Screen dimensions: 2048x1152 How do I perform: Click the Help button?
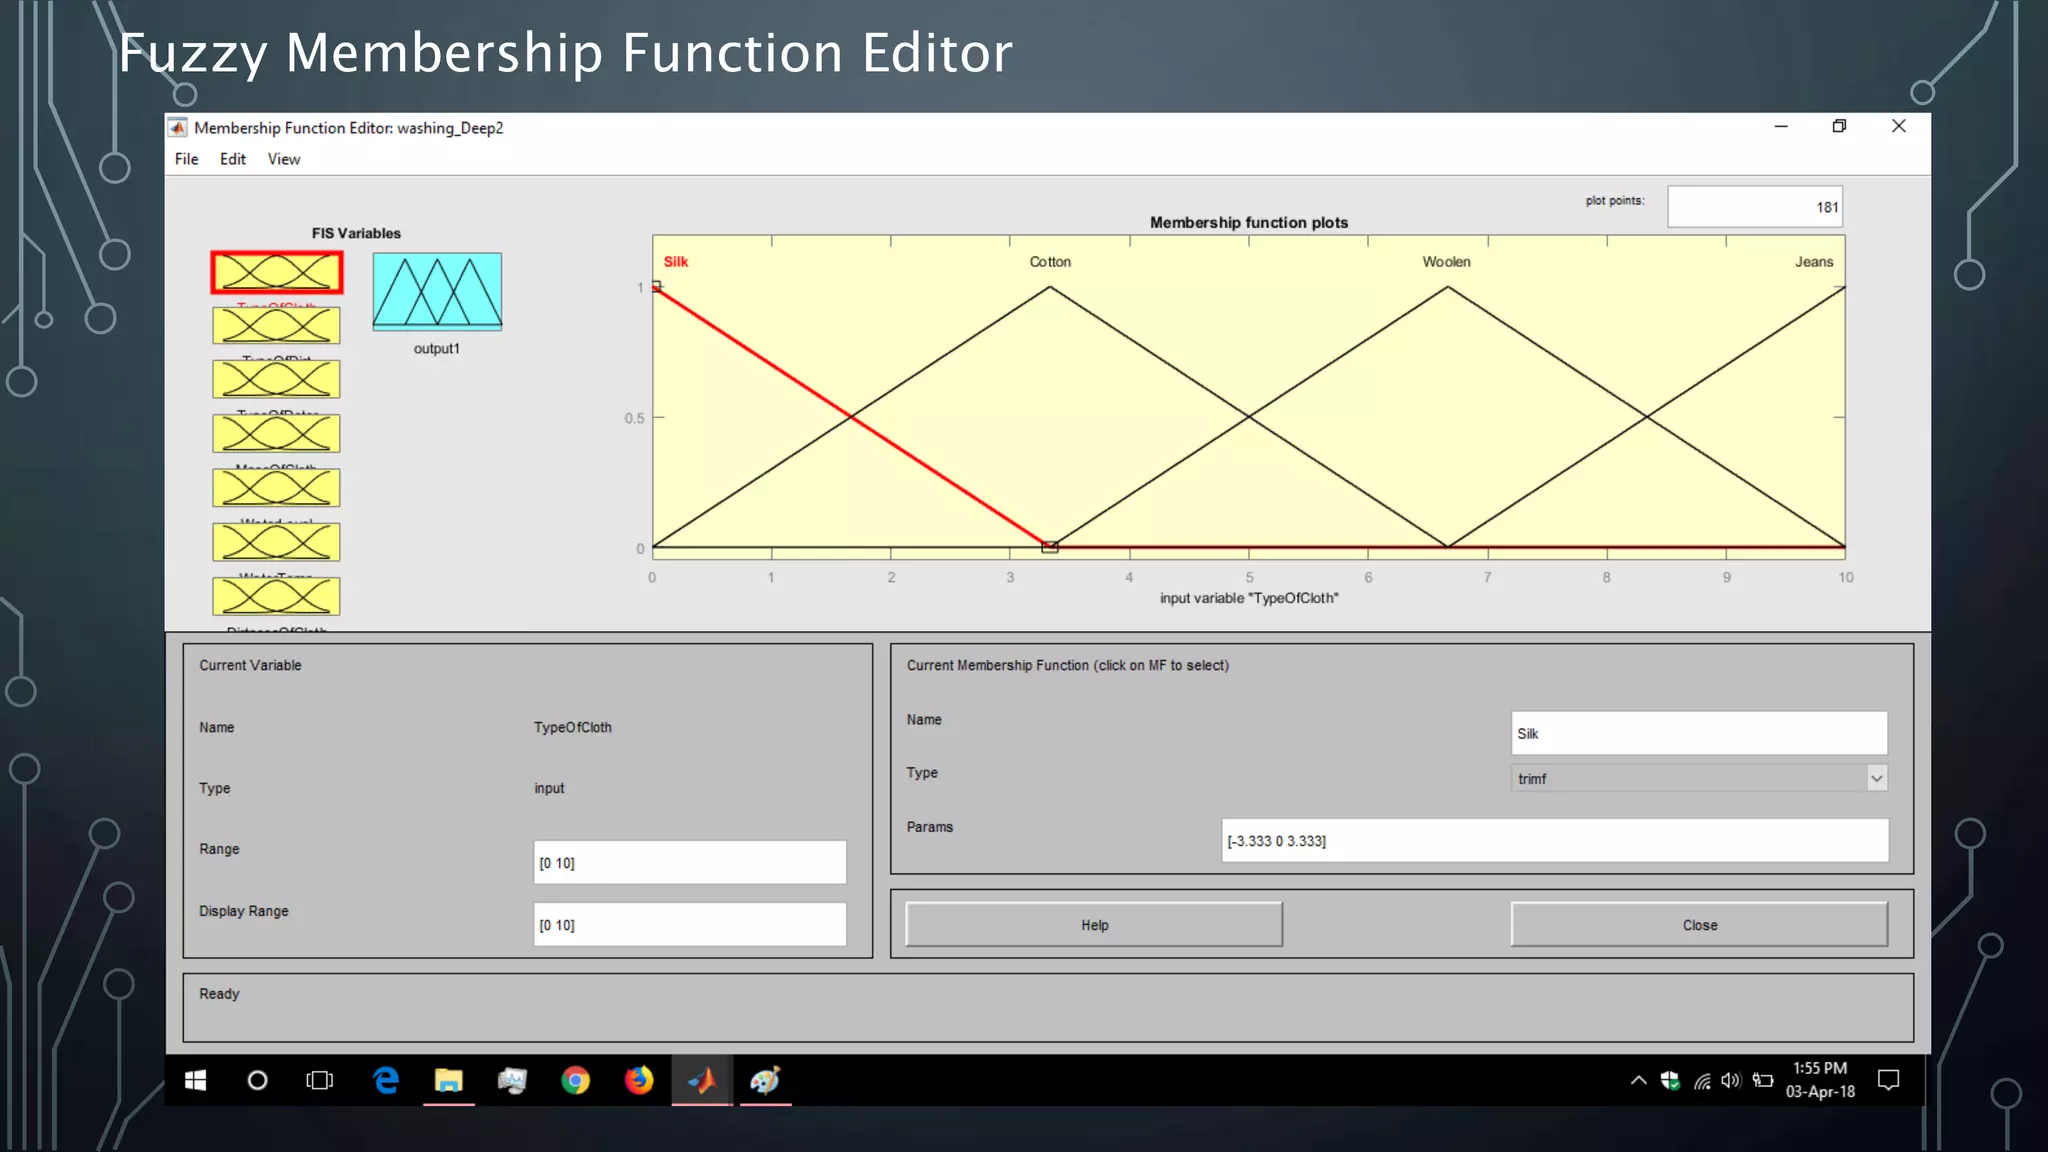pos(1094,925)
